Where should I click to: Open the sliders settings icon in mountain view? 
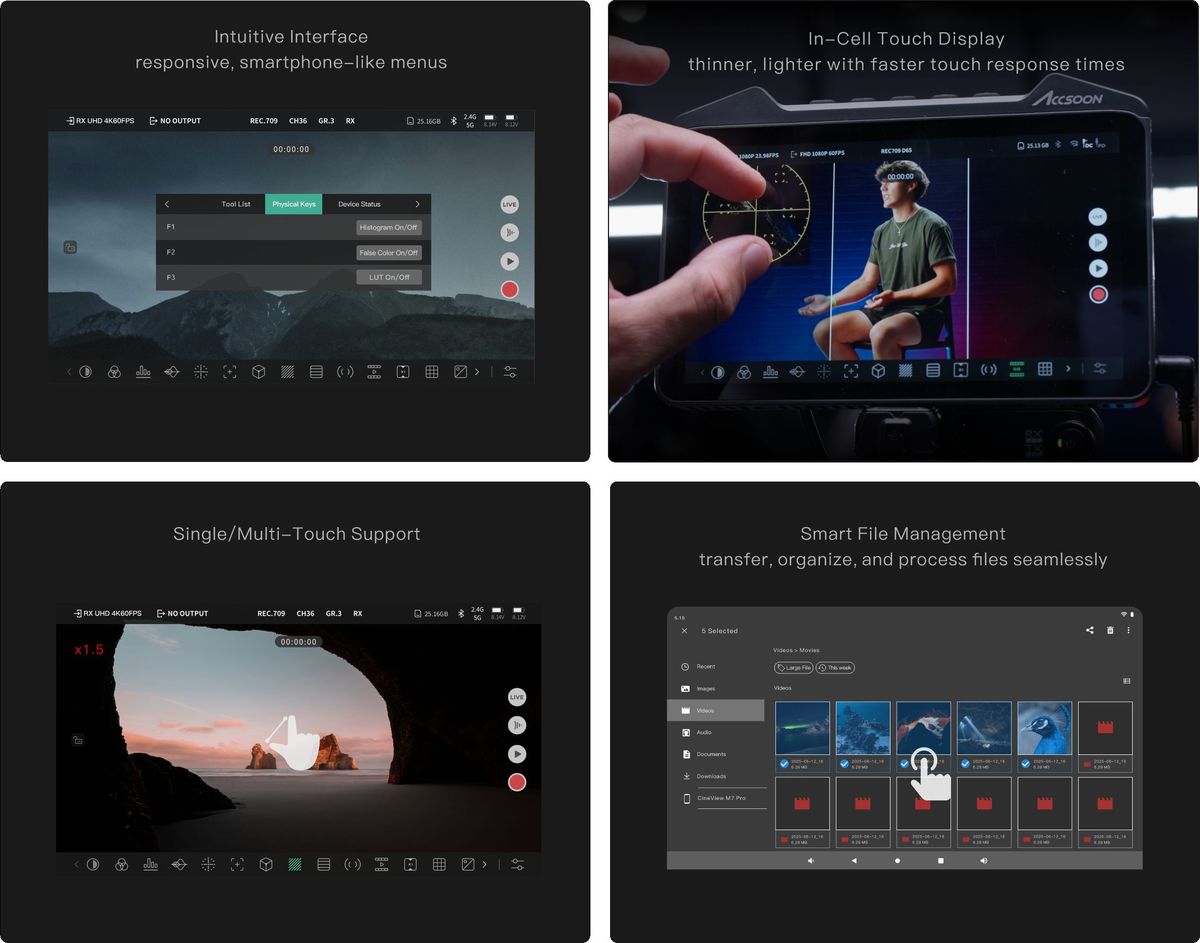[x=510, y=372]
